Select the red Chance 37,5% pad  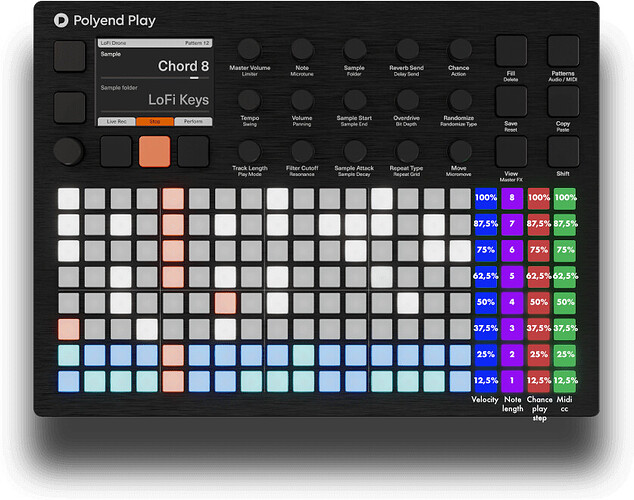(x=539, y=329)
